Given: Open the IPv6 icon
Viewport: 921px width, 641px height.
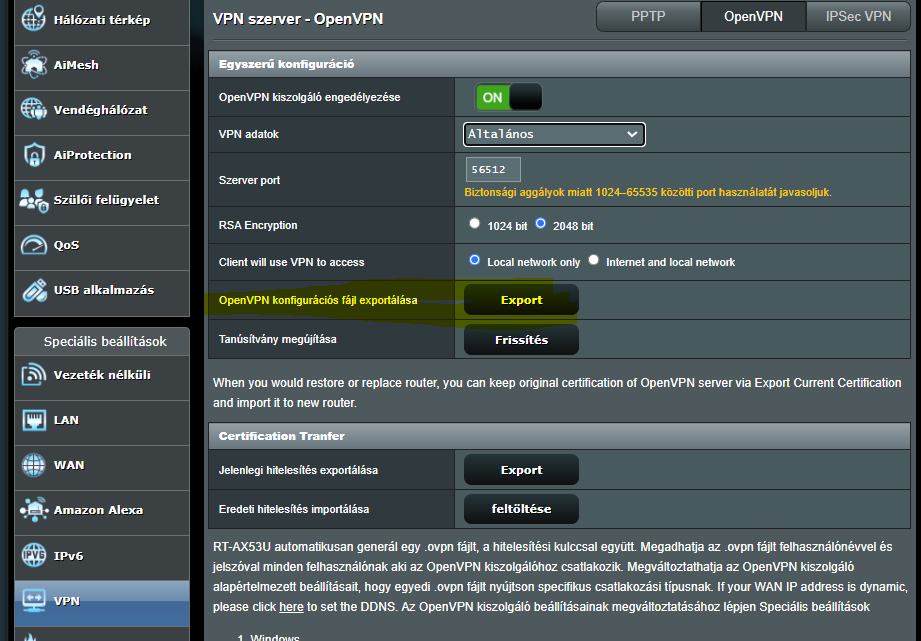Looking at the screenshot, I should 33,555.
